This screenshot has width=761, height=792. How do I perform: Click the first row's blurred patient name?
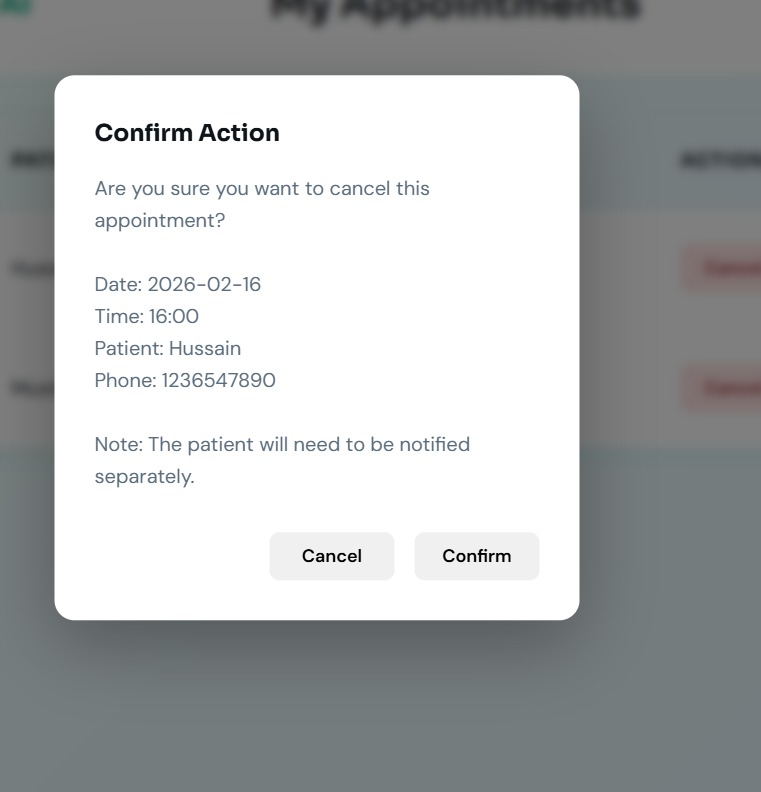tap(32, 268)
